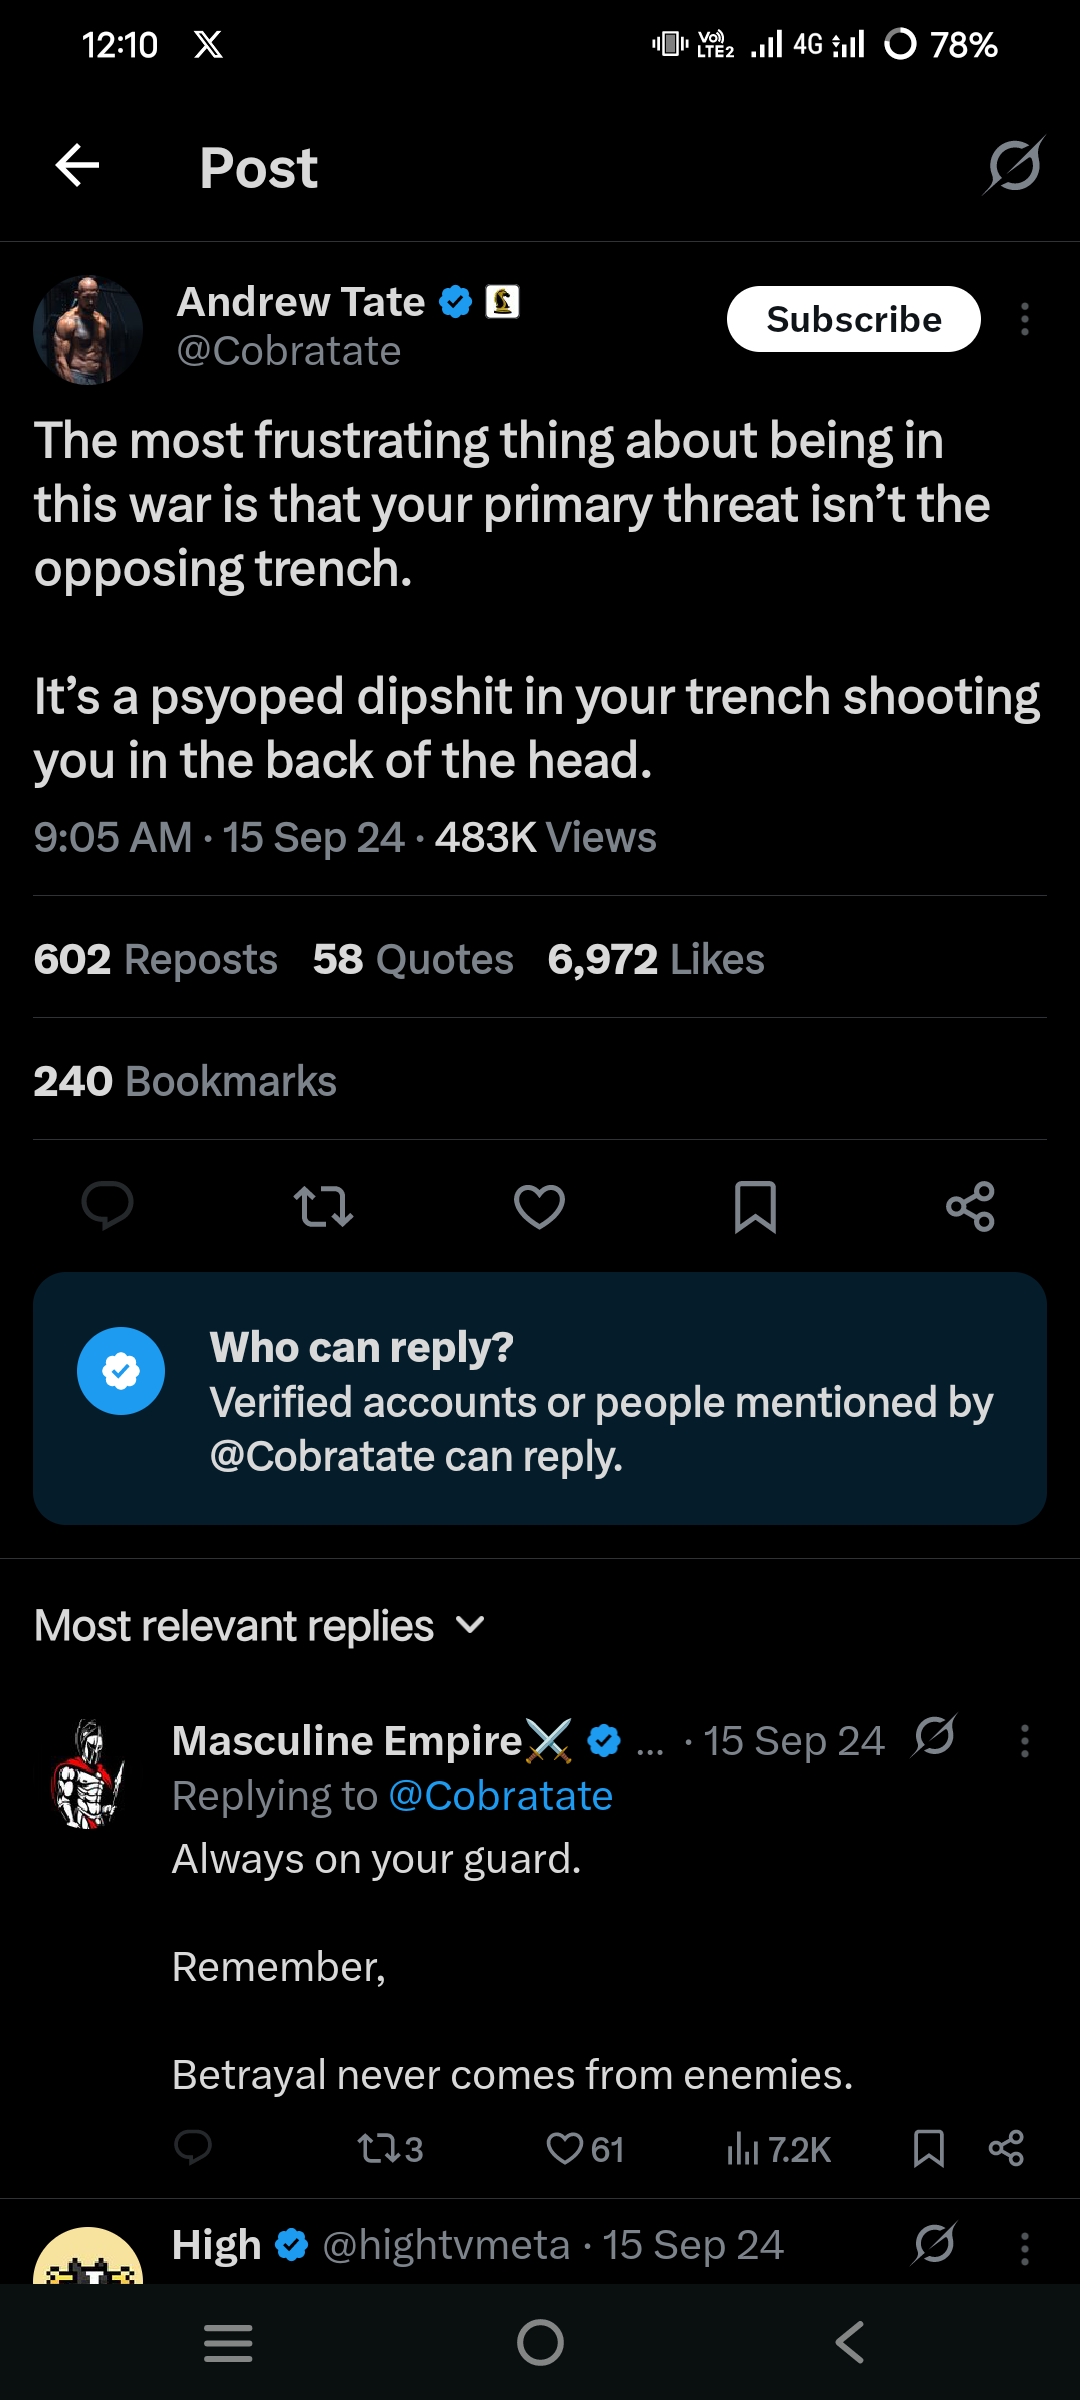
Task: Open views analytics on Masculine Empire reply
Action: 779,2149
